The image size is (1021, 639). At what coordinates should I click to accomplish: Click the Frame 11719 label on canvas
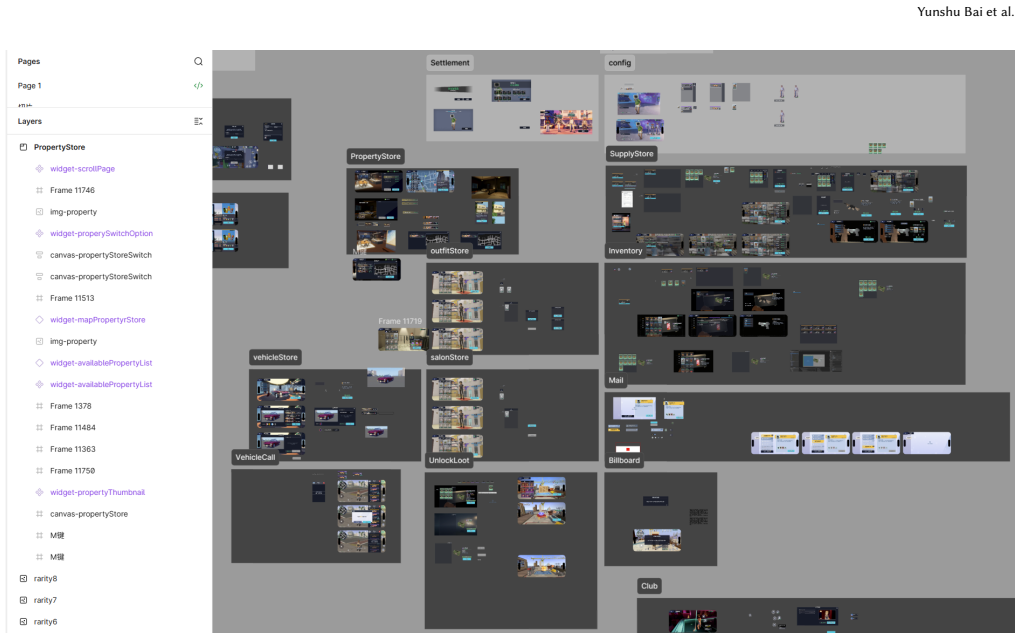pyautogui.click(x=400, y=321)
